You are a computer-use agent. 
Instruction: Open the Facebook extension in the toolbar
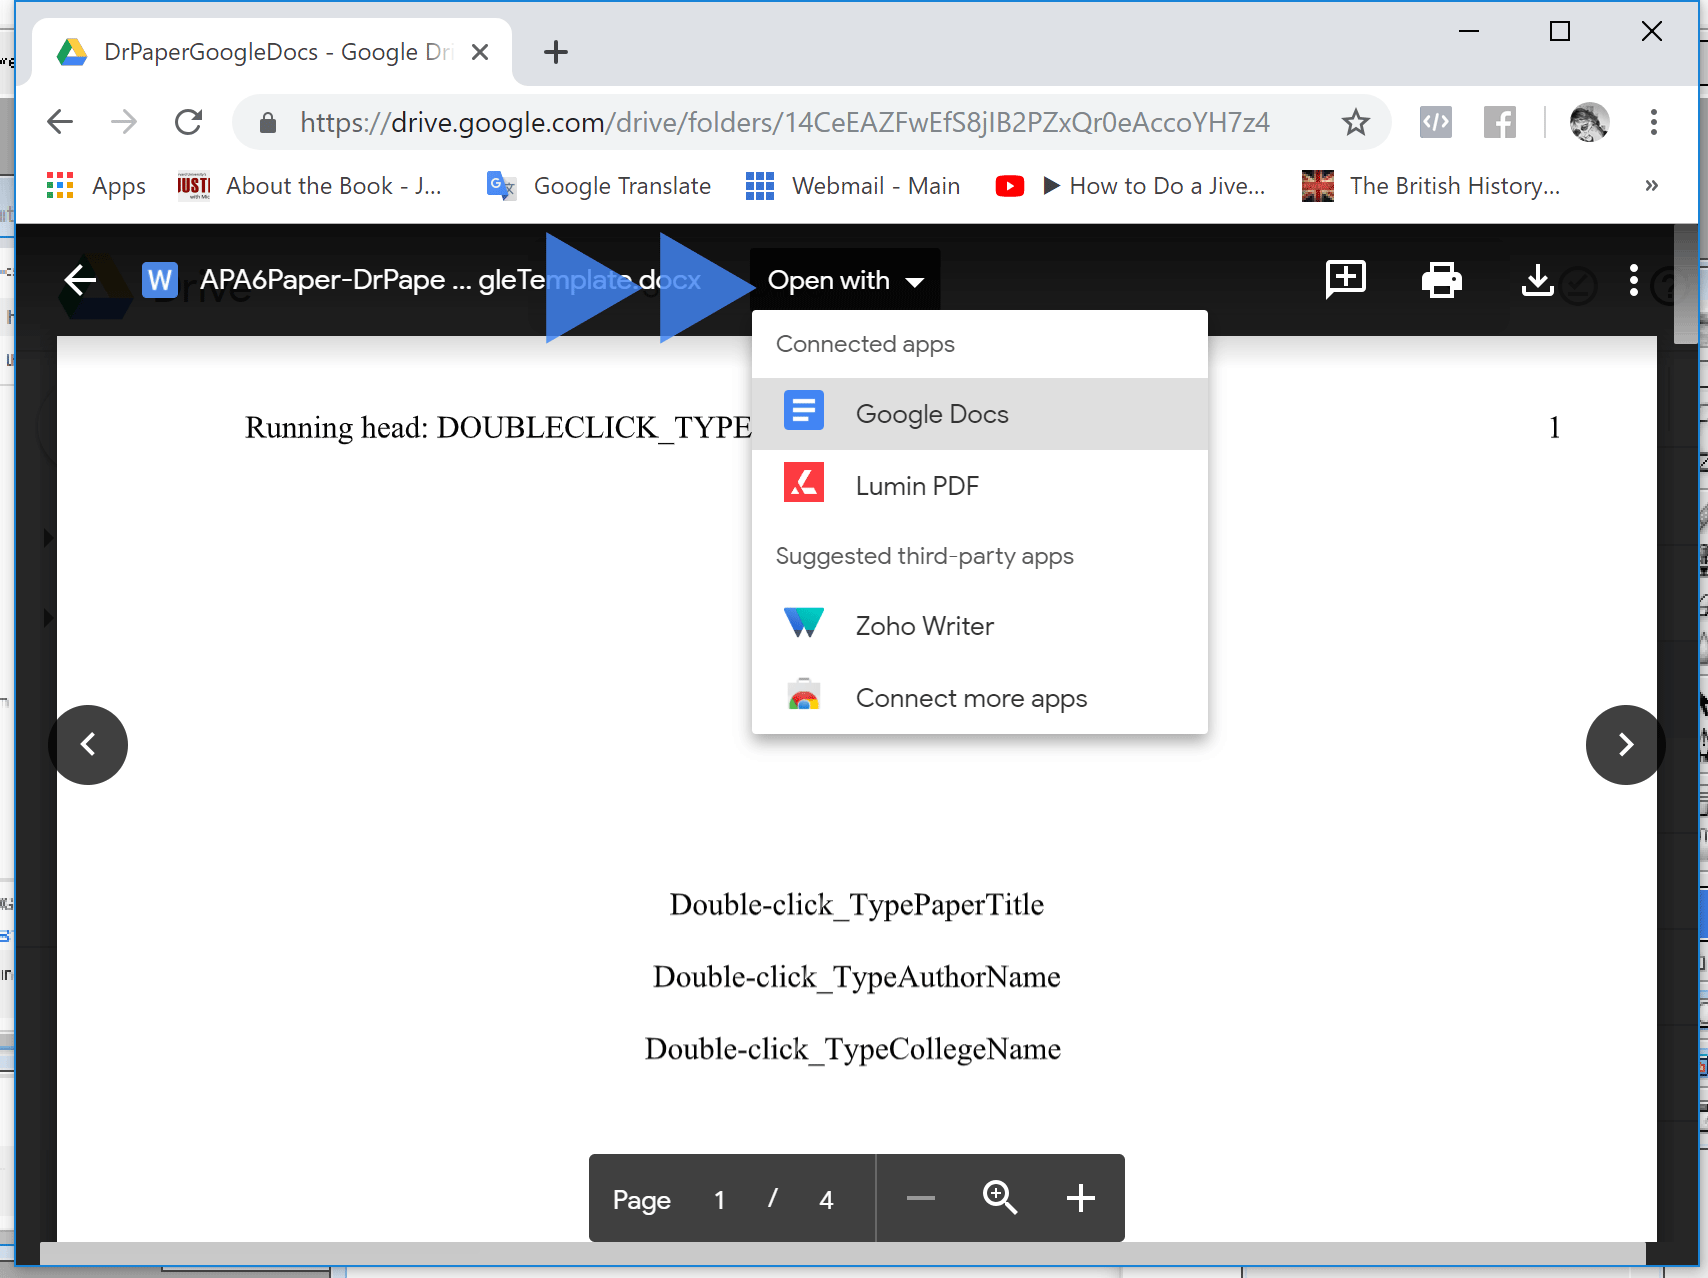pos(1500,122)
